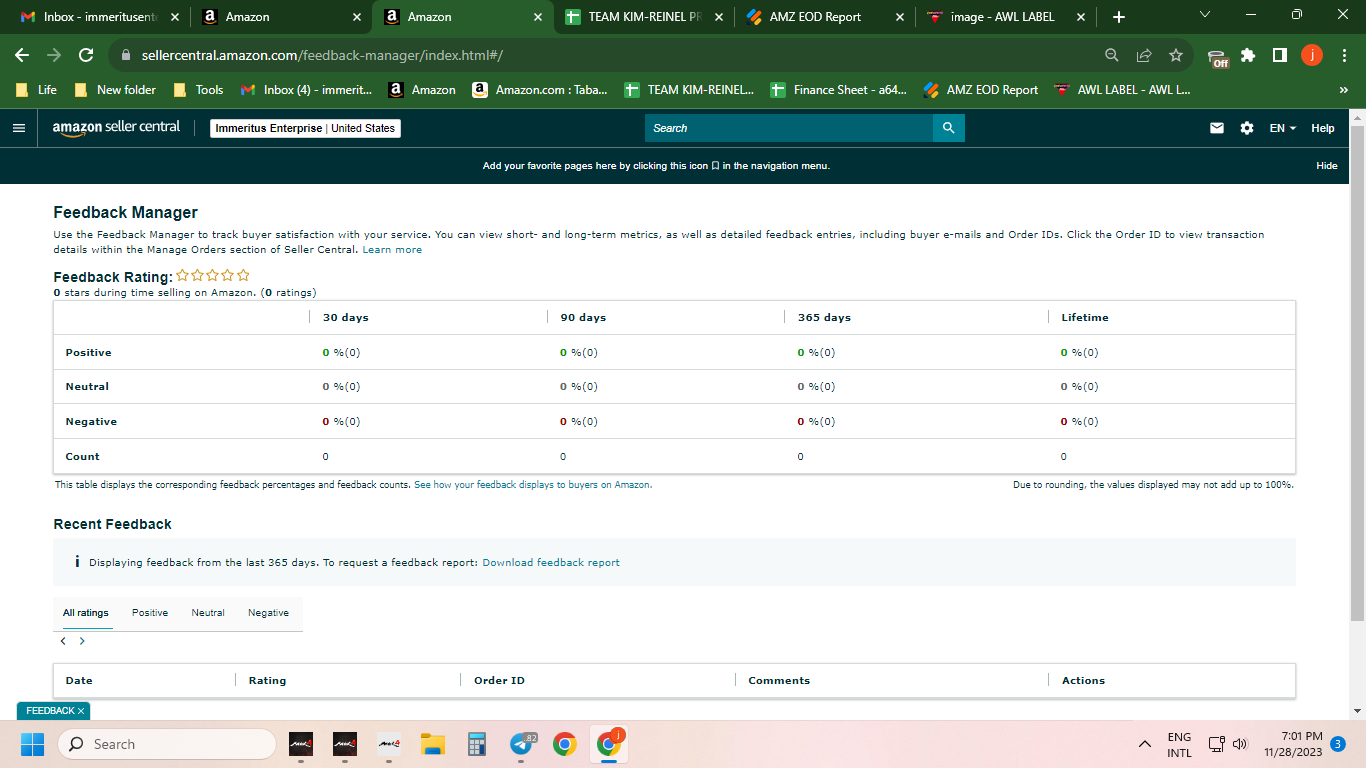Open the Seller Central hamburger menu
Screen dimensions: 1366x768
[x=18, y=128]
